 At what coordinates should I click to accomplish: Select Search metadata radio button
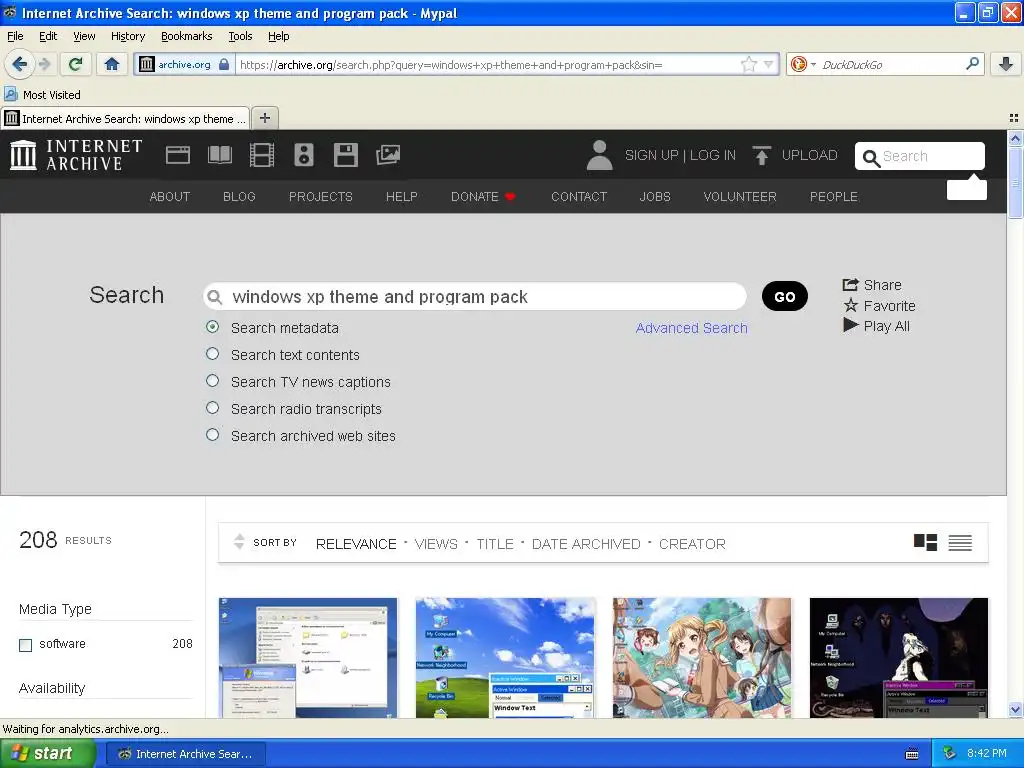coord(212,327)
